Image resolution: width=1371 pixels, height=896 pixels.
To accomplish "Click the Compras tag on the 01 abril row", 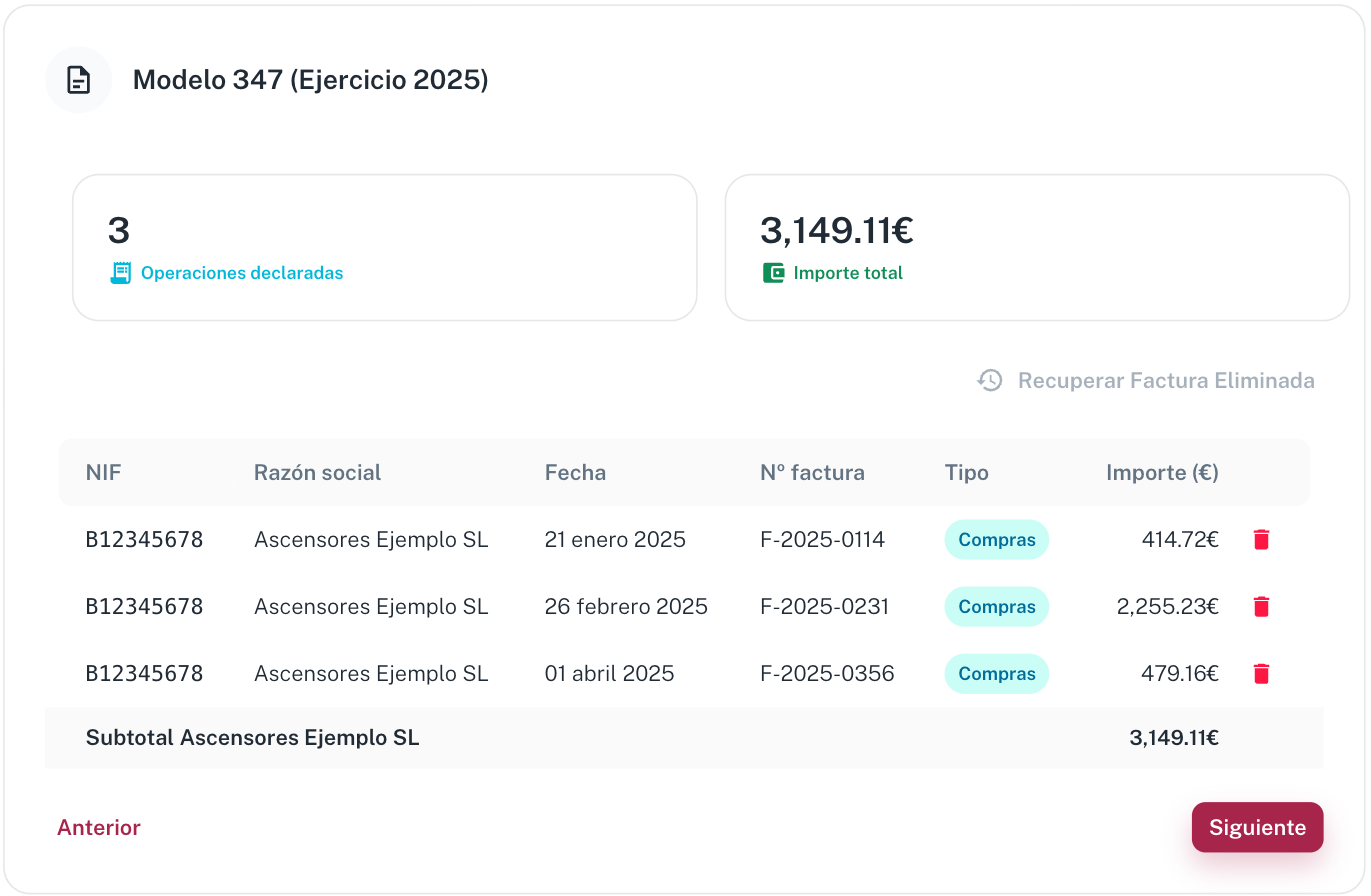I will pos(996,674).
